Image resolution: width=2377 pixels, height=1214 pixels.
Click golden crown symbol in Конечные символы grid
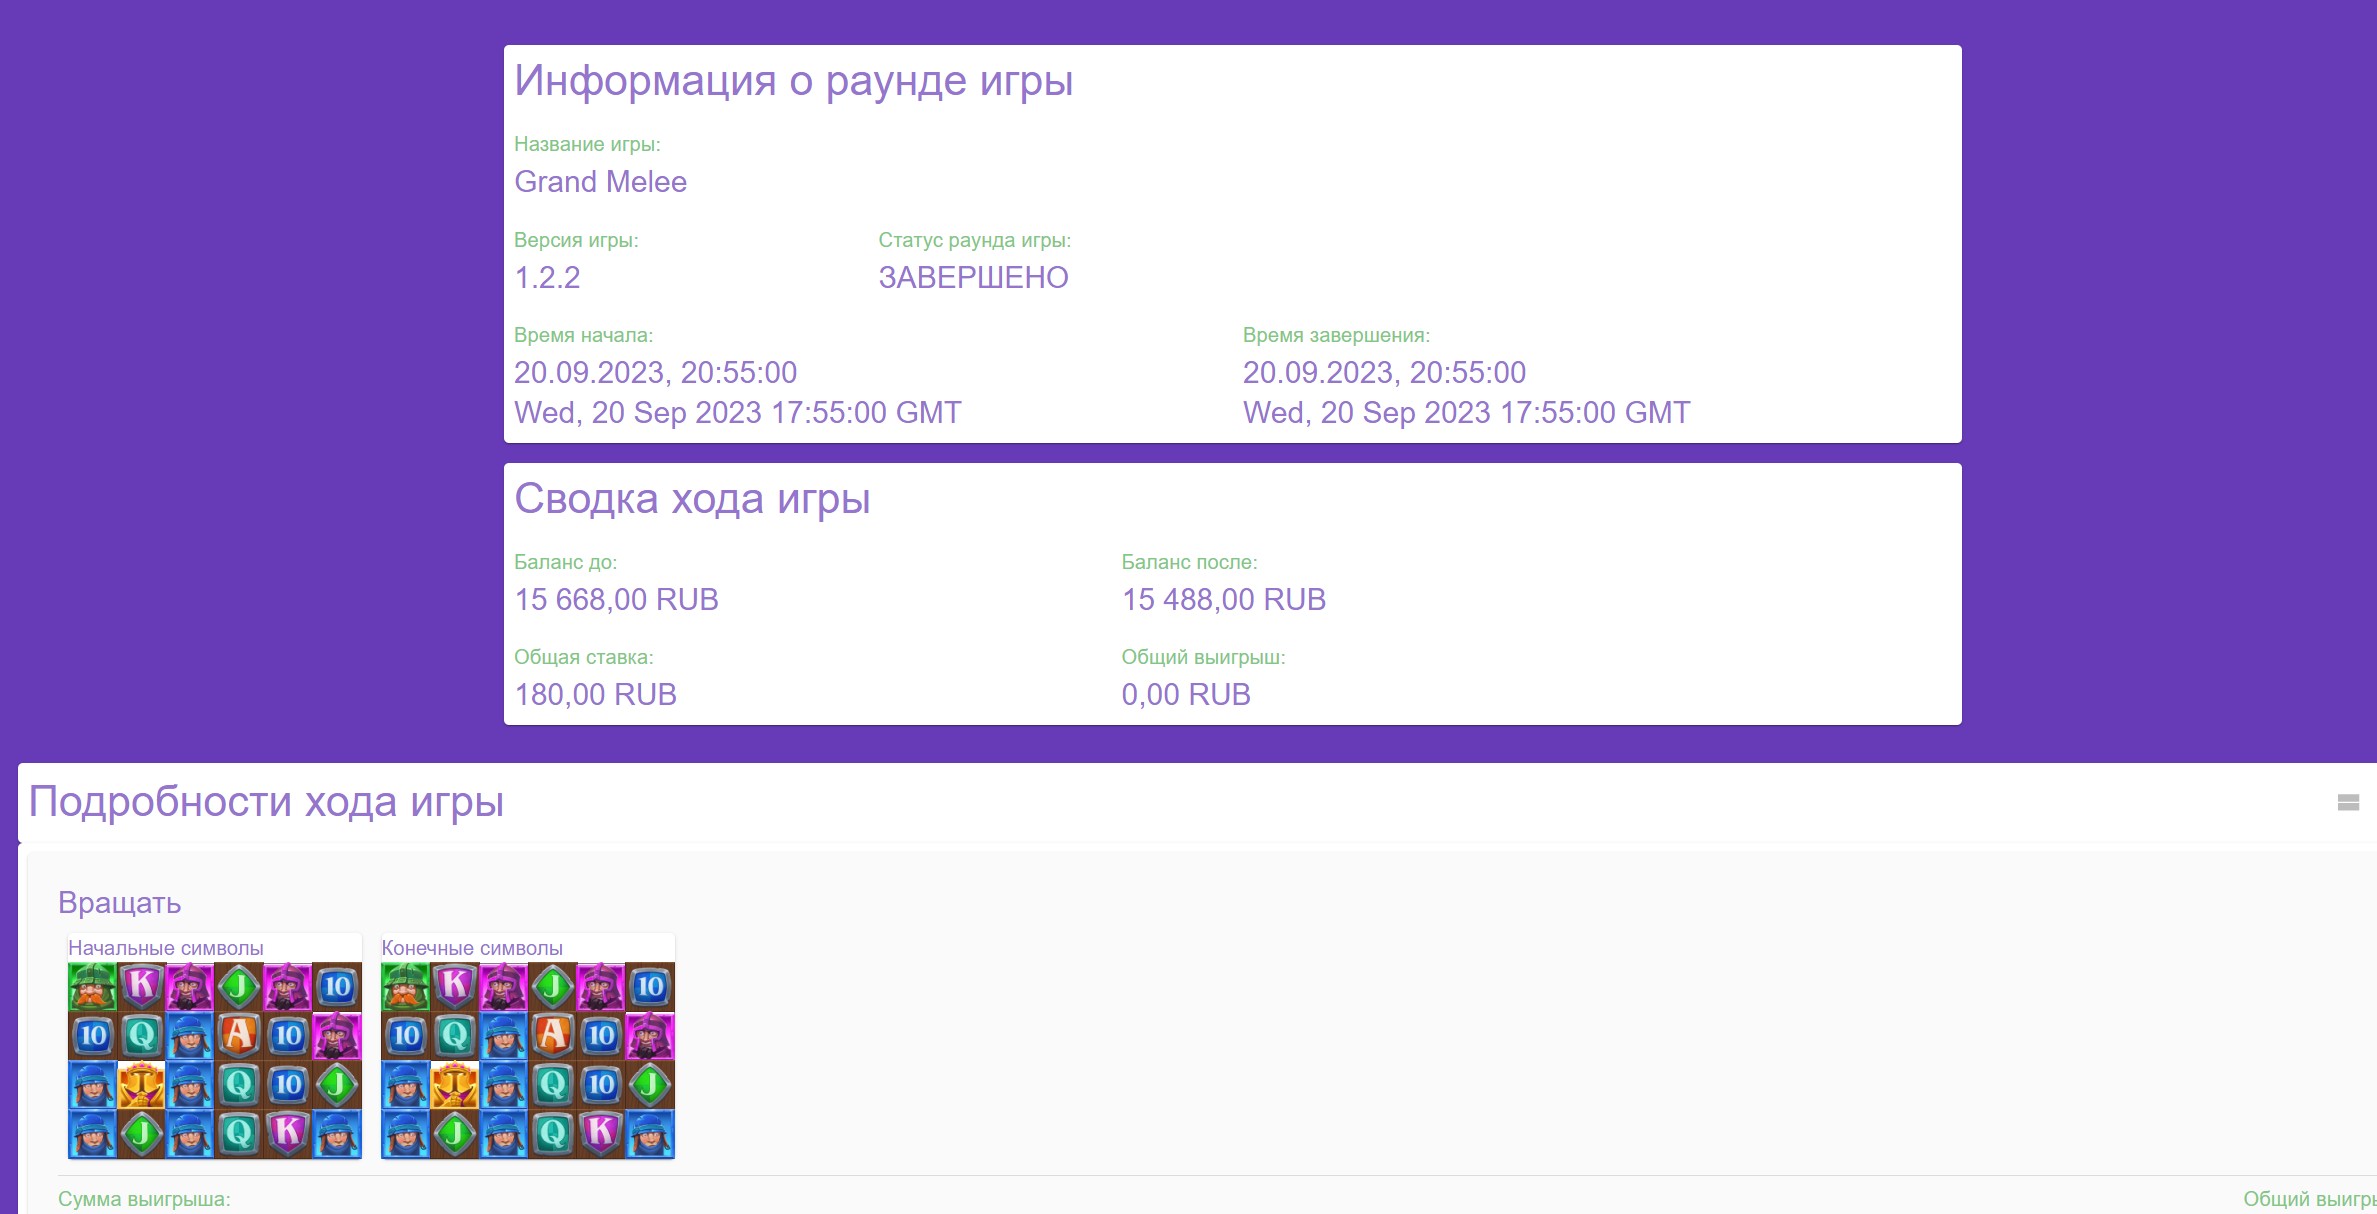tap(454, 1084)
